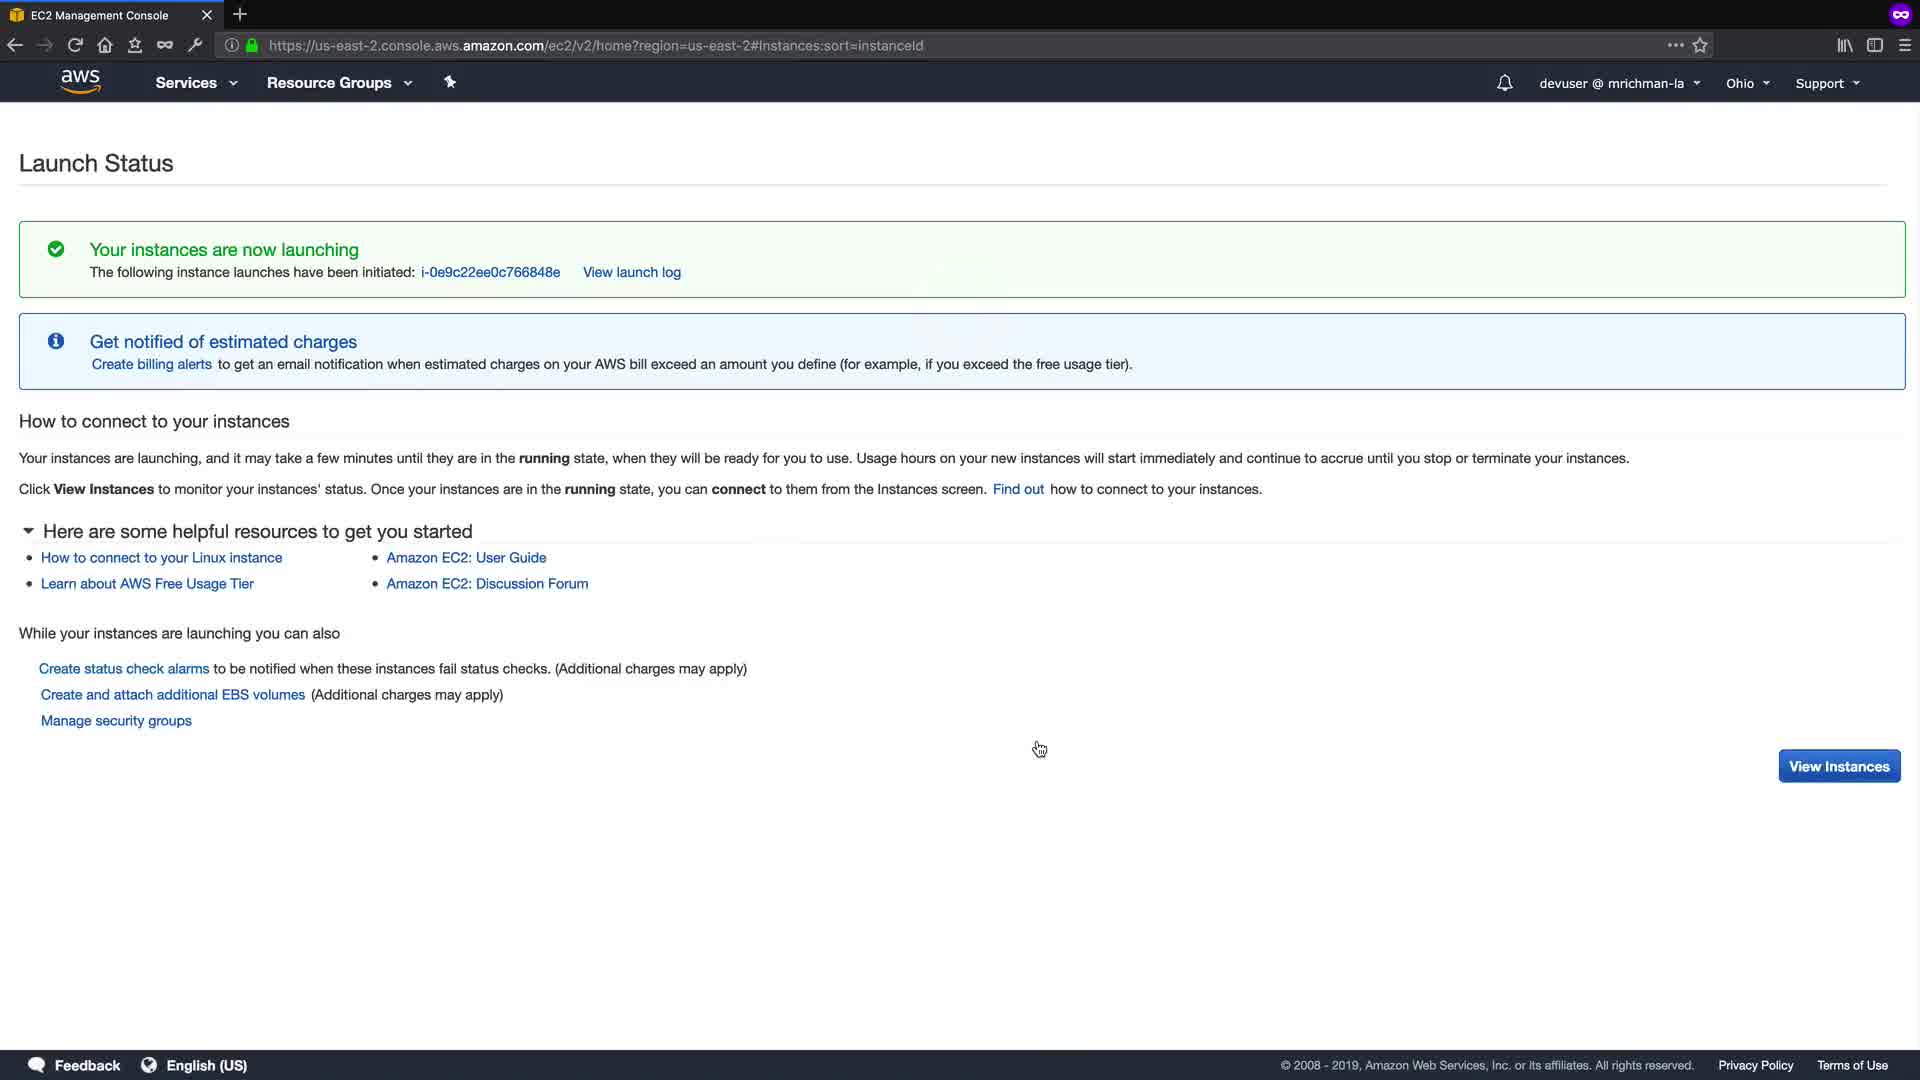The image size is (1920, 1080).
Task: Click the browser home icon
Action: pos(105,45)
